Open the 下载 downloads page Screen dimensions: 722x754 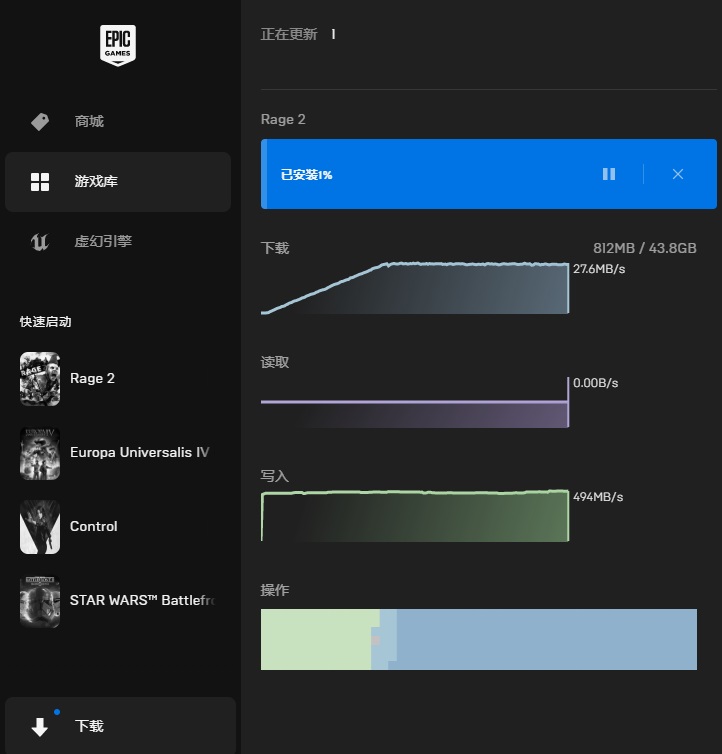click(x=89, y=727)
